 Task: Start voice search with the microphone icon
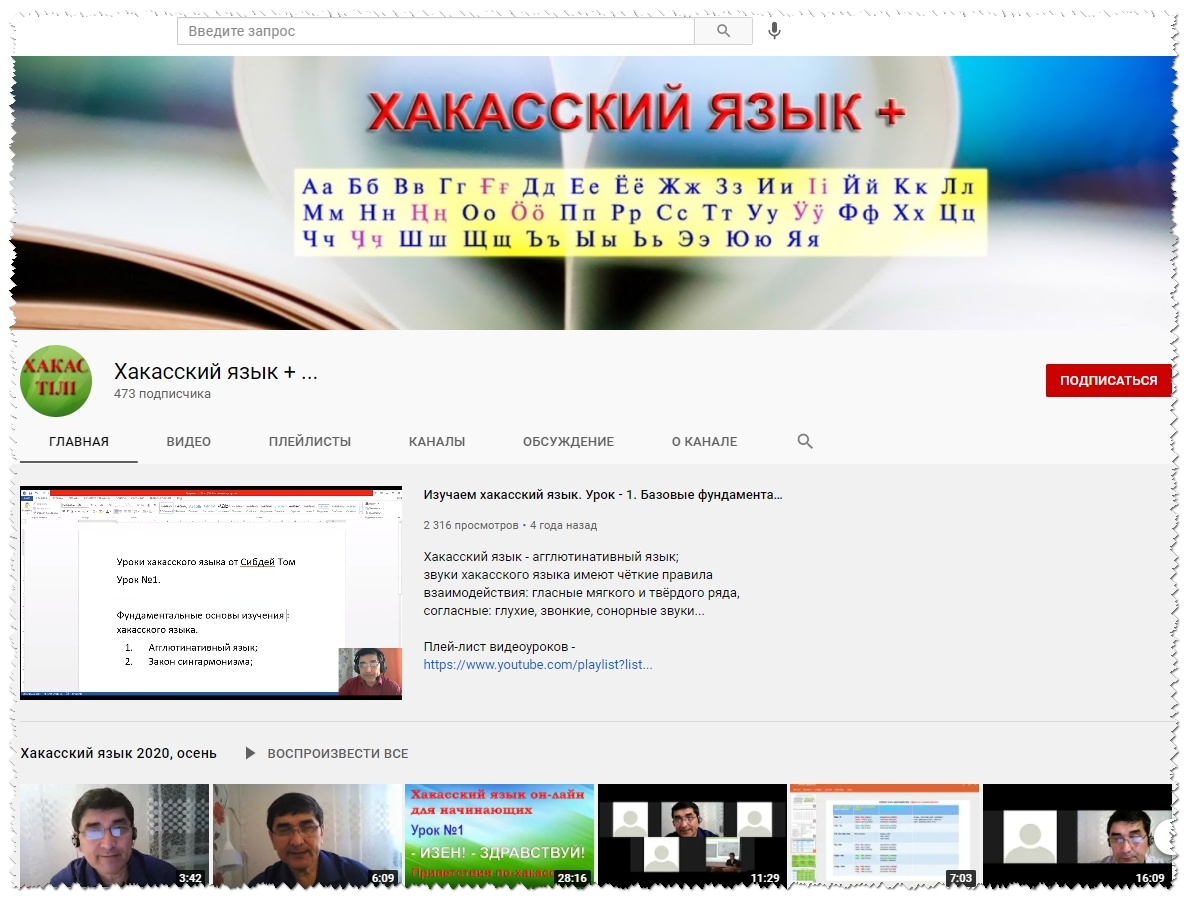(774, 31)
